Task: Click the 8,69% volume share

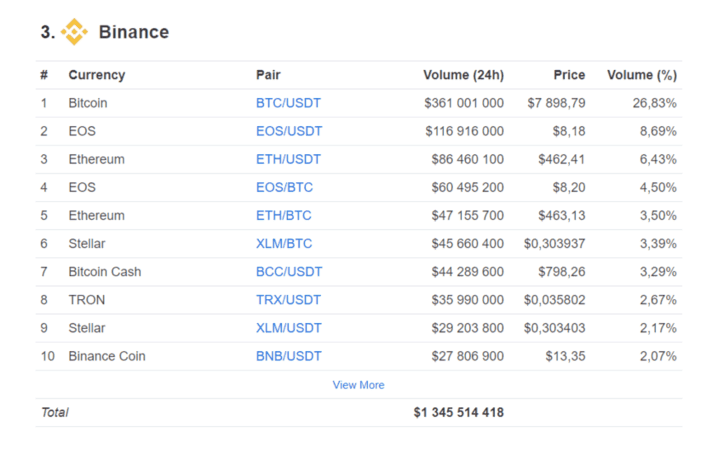Action: click(x=658, y=131)
